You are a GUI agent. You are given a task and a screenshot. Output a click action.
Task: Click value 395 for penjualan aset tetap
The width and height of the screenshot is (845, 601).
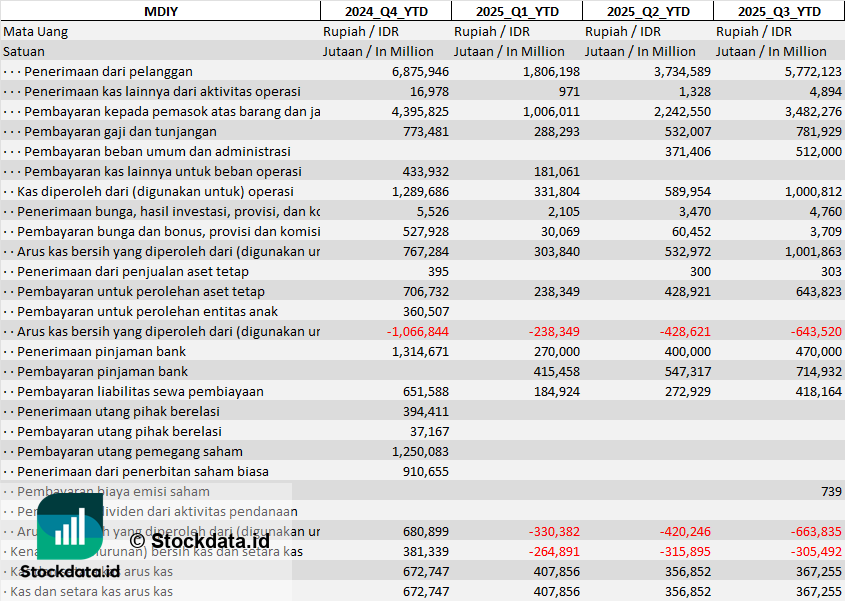pyautogui.click(x=438, y=271)
